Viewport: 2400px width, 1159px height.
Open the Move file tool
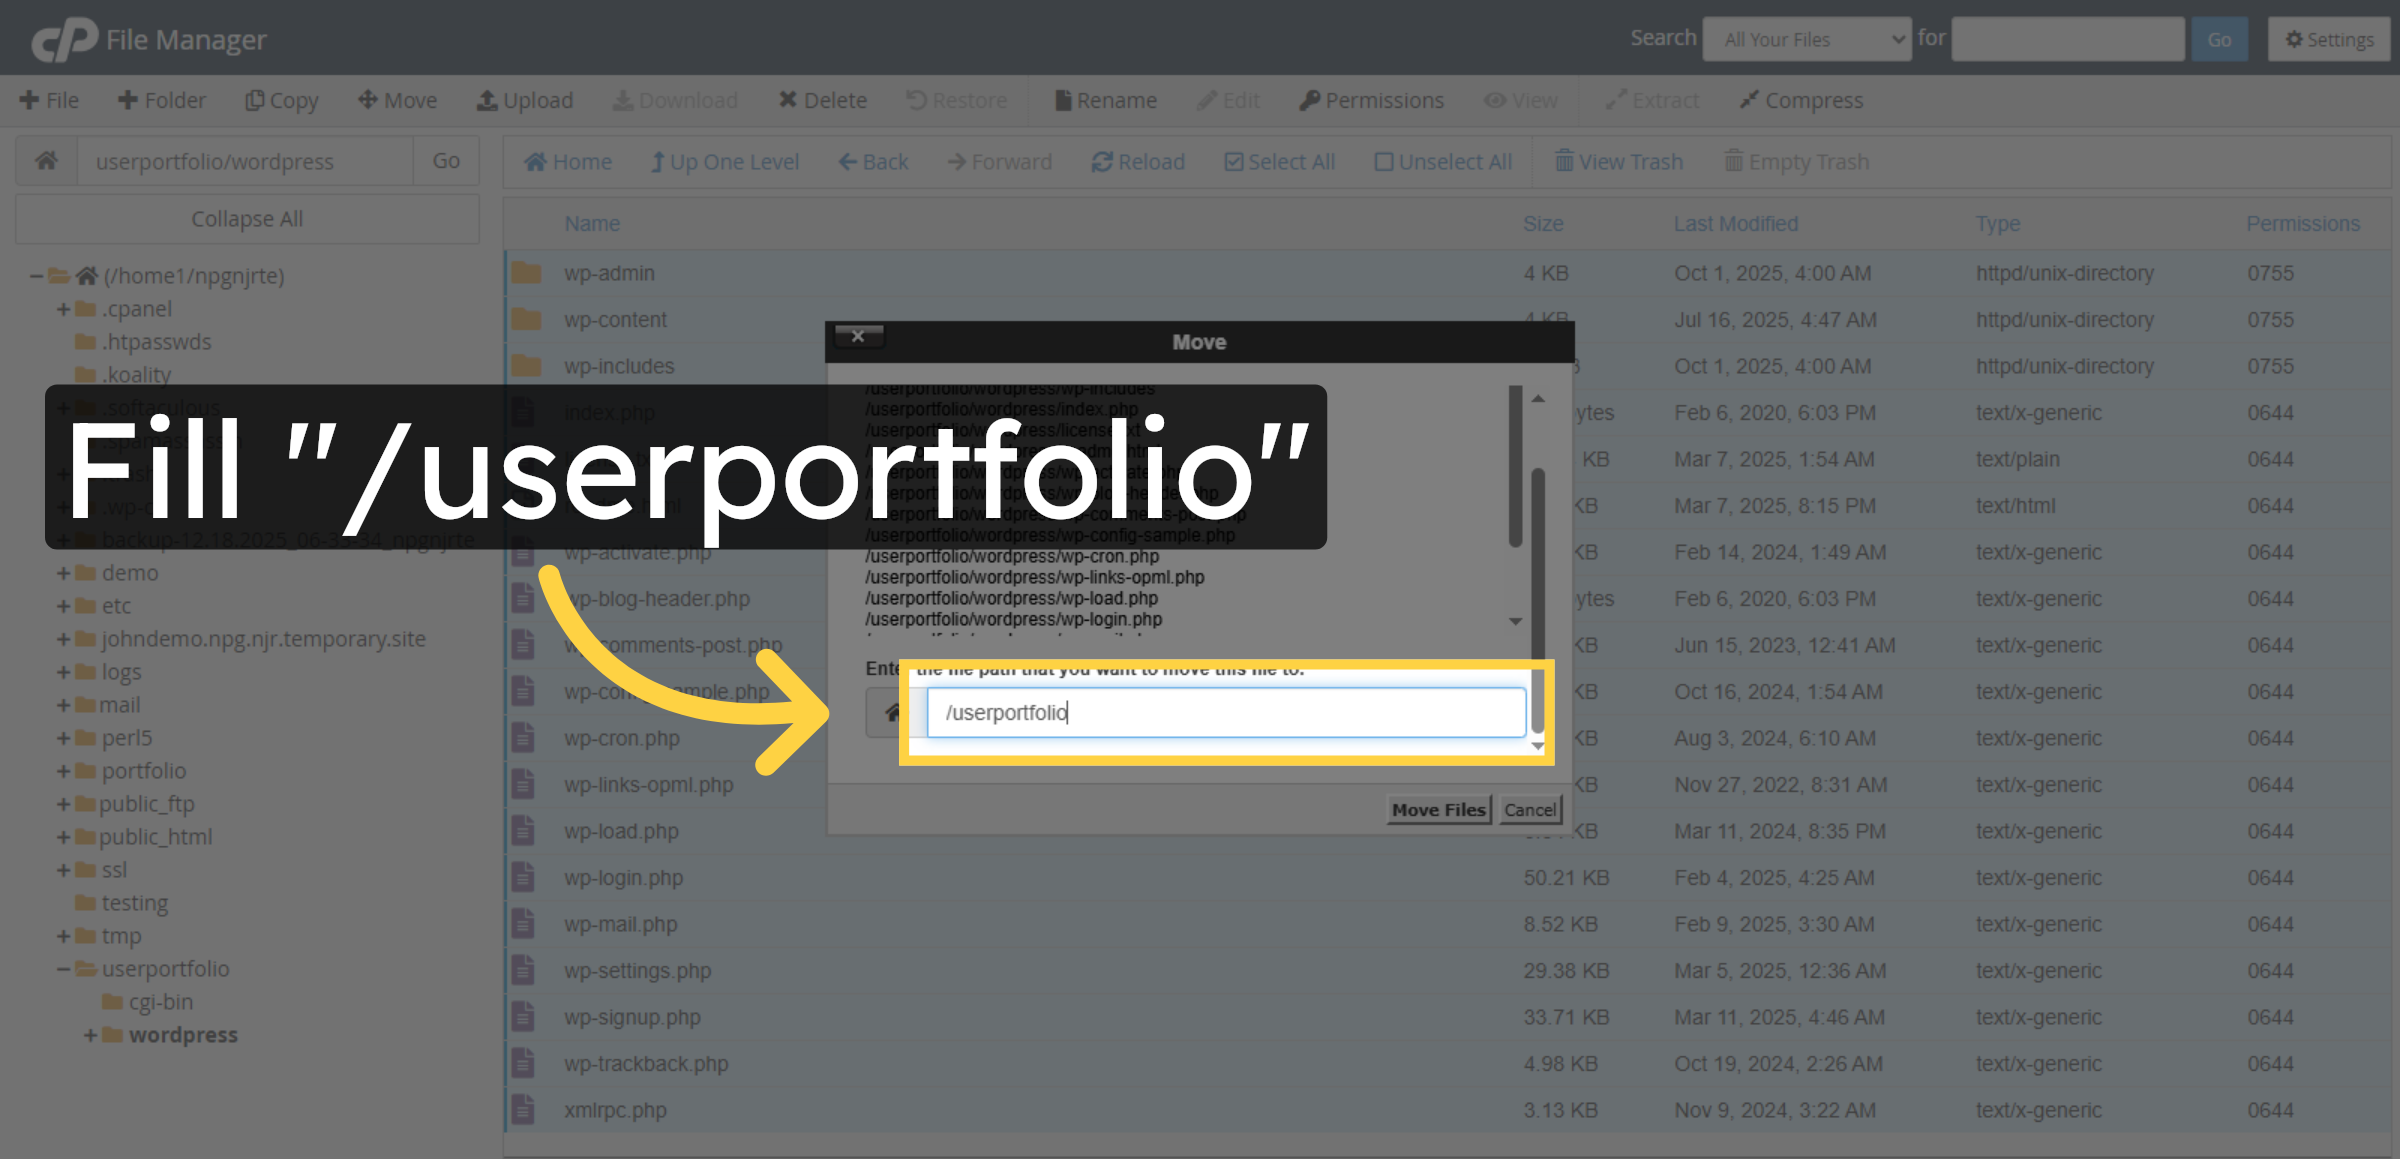tap(397, 100)
